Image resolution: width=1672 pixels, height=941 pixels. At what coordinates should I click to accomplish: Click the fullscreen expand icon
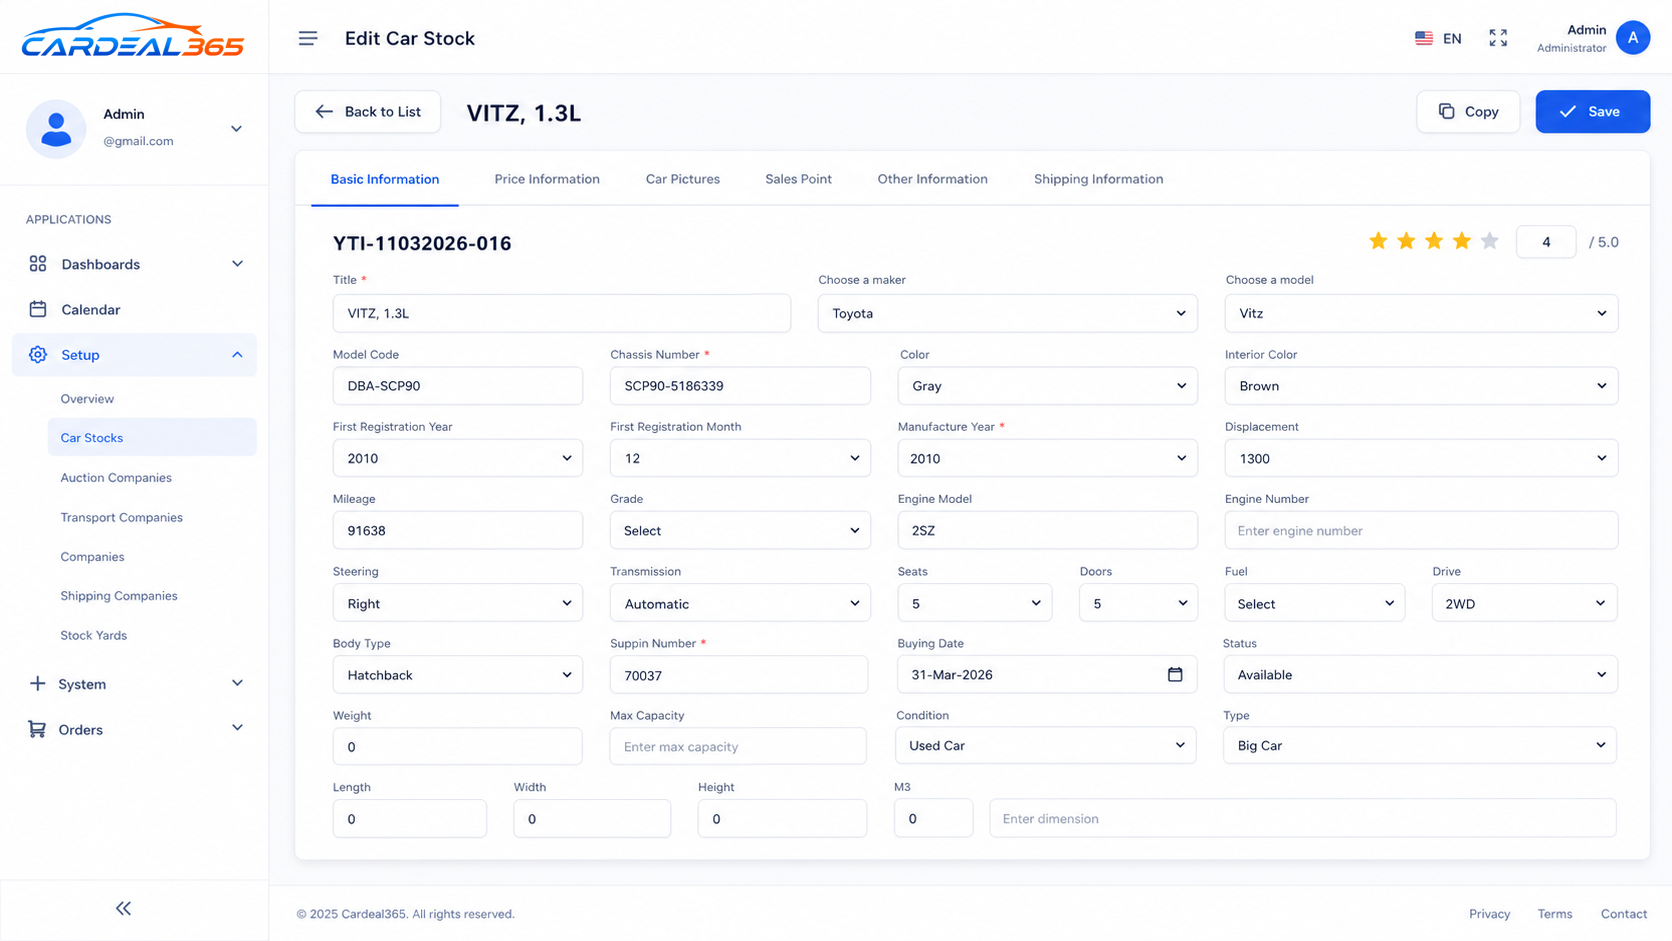[1497, 38]
